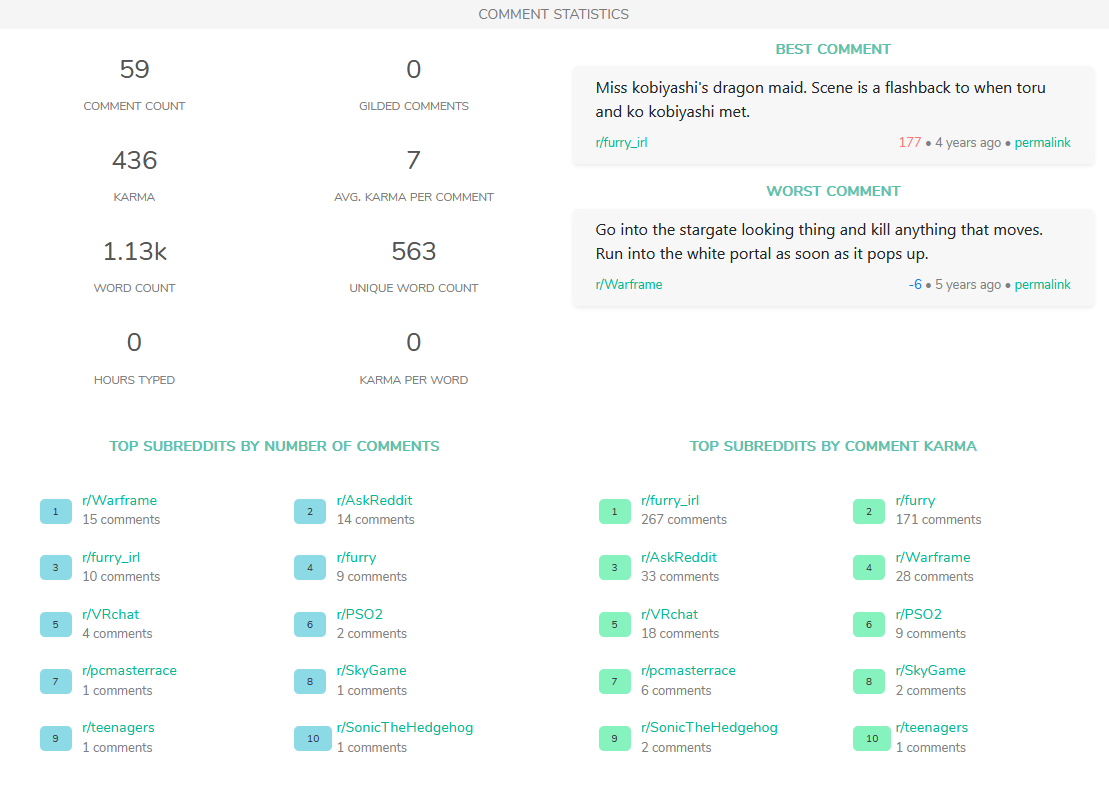Click the 177 score on Best Comment
The width and height of the screenshot is (1109, 794).
910,142
